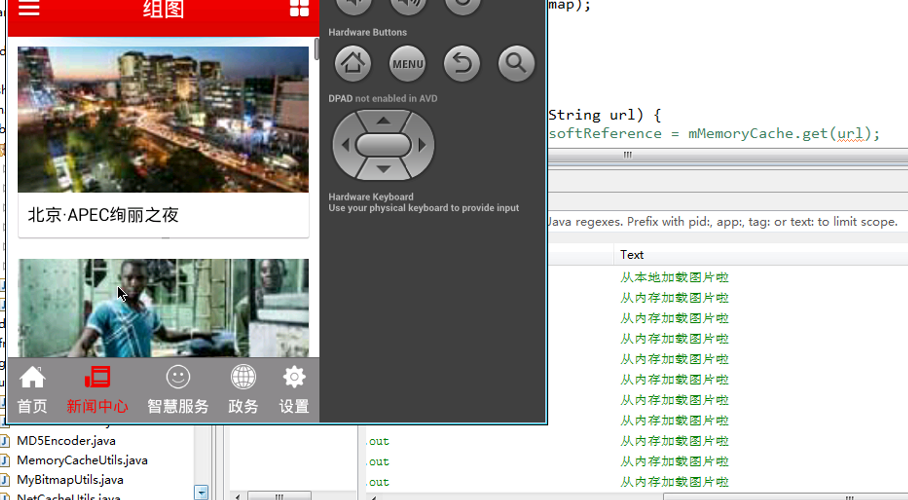
Task: Click the emulator volume up button
Action: click(407, 5)
